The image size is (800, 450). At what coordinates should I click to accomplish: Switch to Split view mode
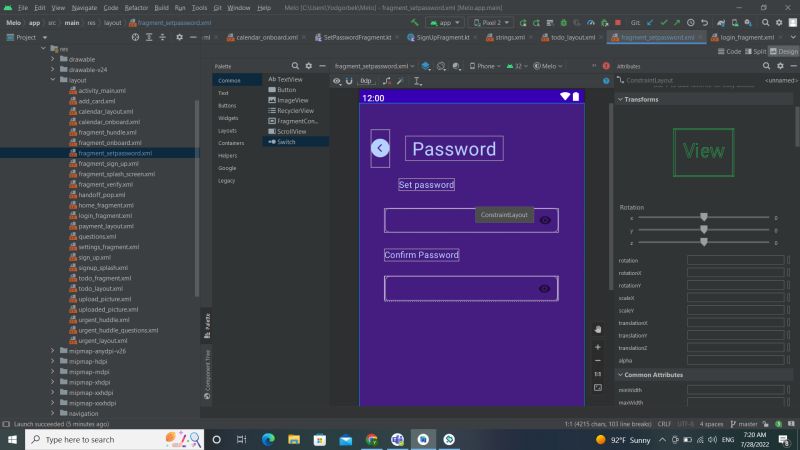756,52
